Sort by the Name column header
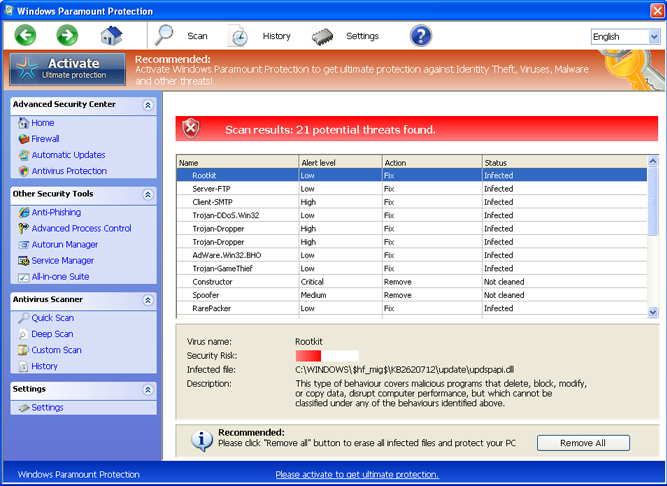Viewport: 667px width, 486px height. click(238, 162)
